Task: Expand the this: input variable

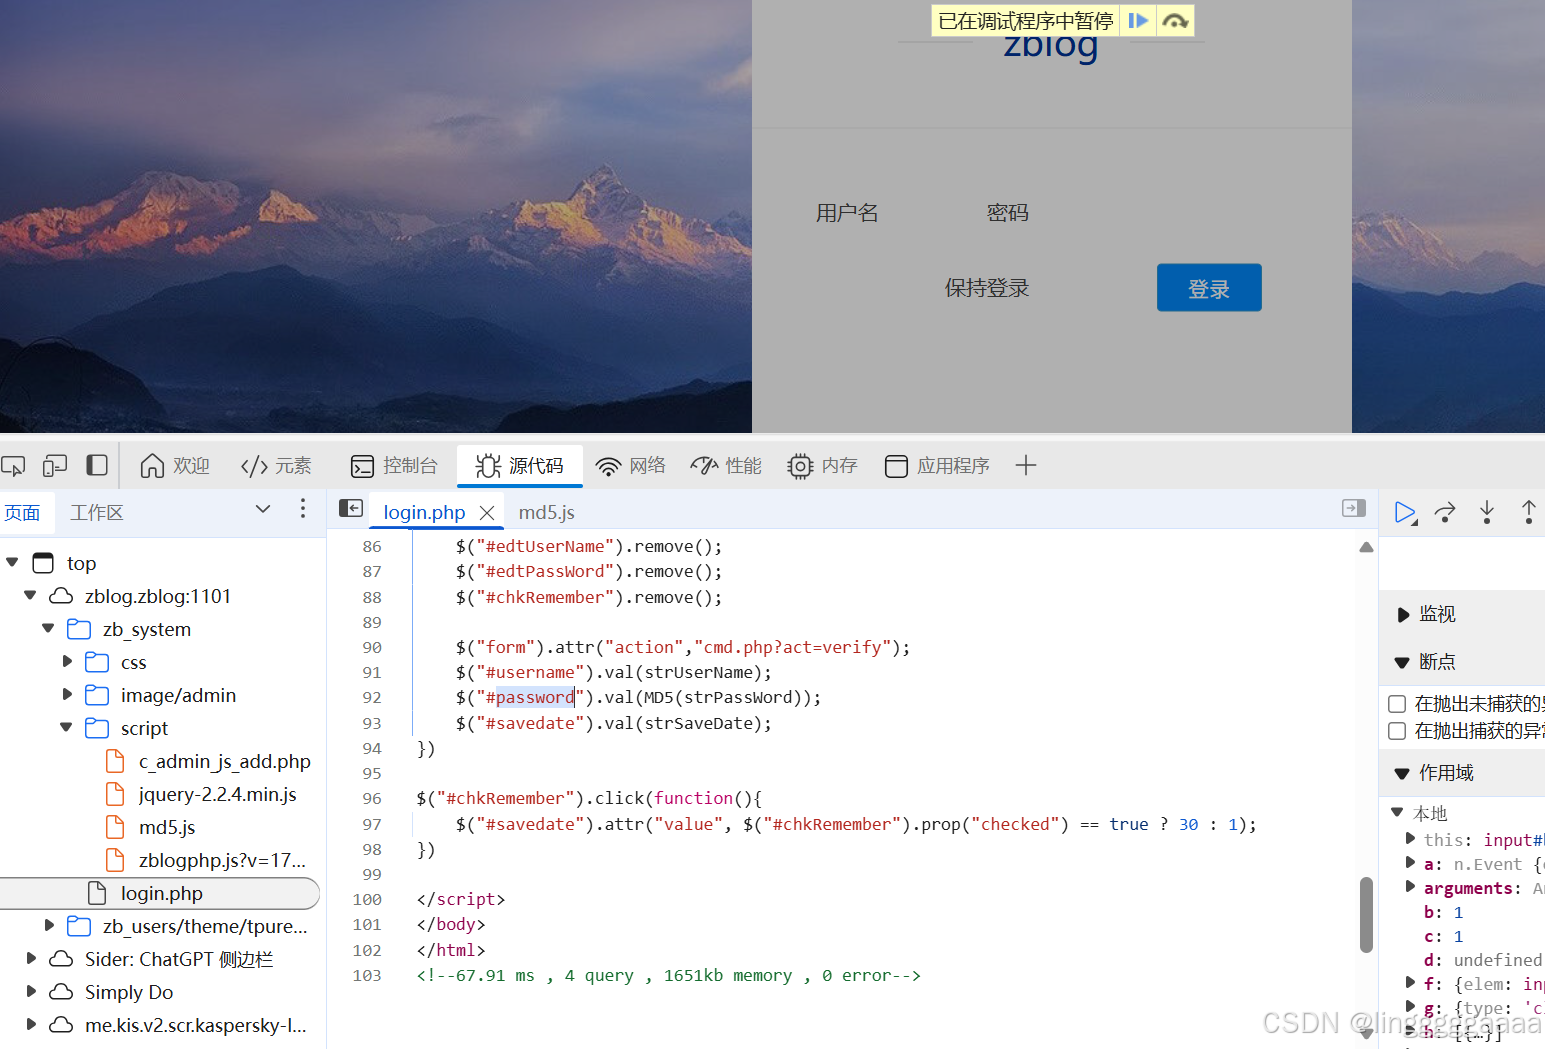Action: 1411,839
